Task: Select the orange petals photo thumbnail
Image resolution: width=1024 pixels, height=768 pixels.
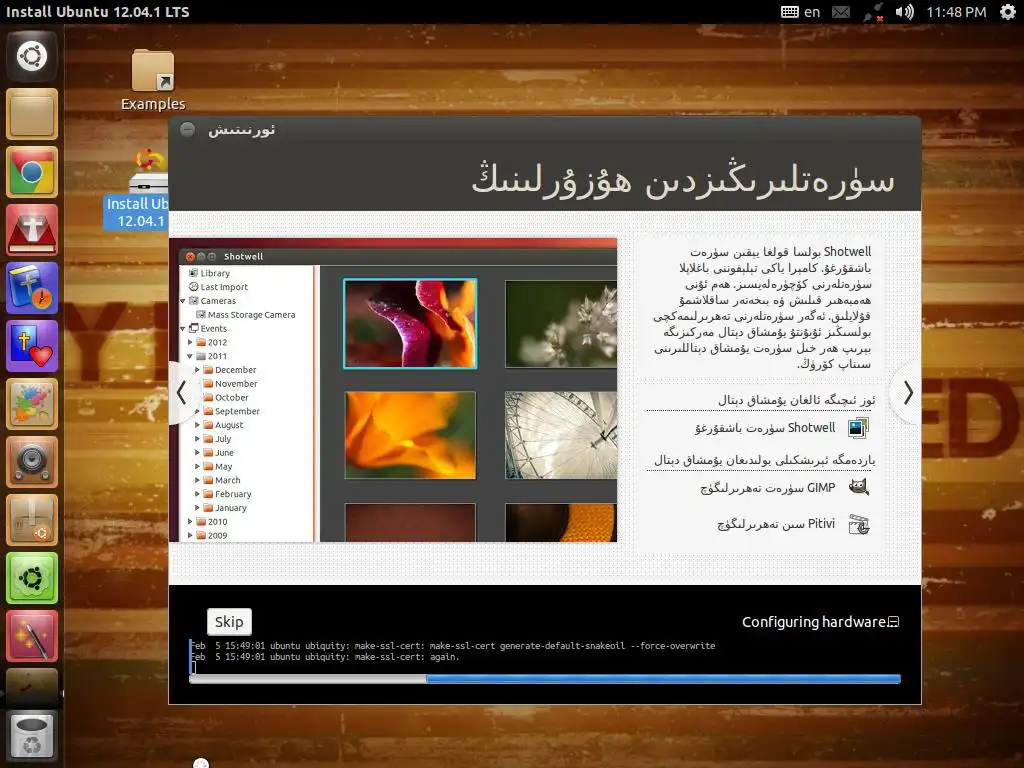Action: (410, 435)
